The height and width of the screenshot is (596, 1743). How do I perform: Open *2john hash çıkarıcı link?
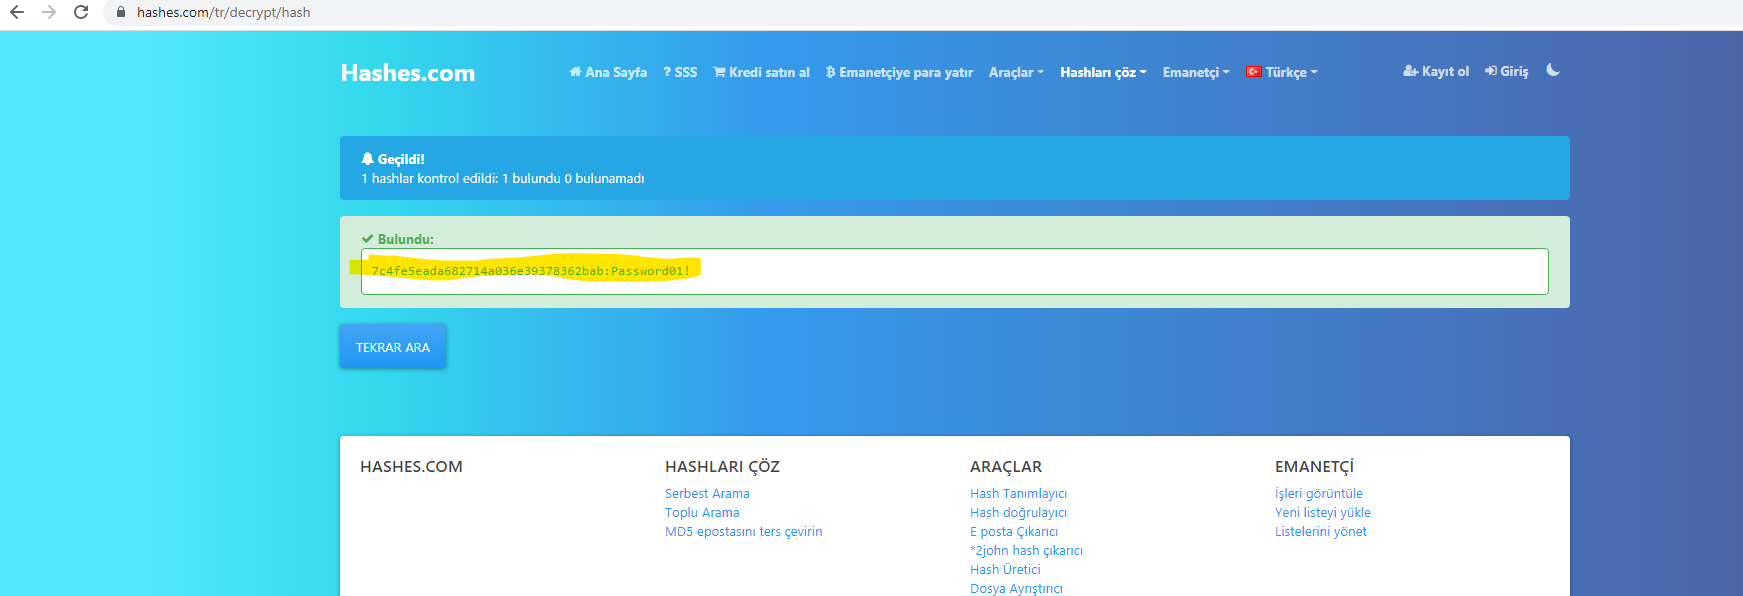[x=1026, y=550]
